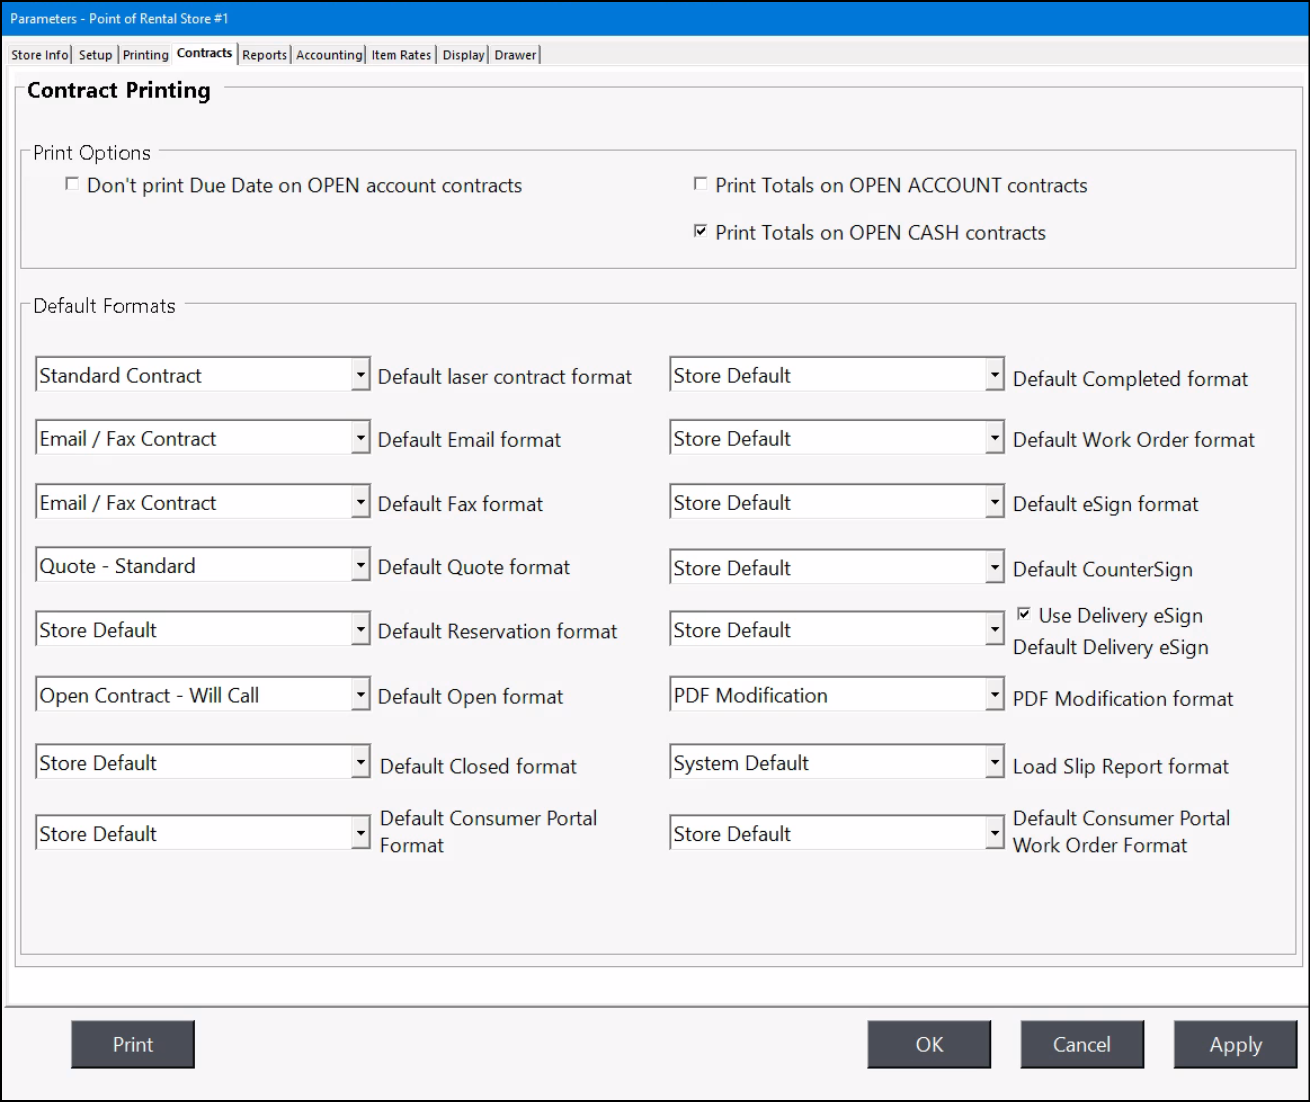Open the Default Fax format dropdown

[360, 503]
